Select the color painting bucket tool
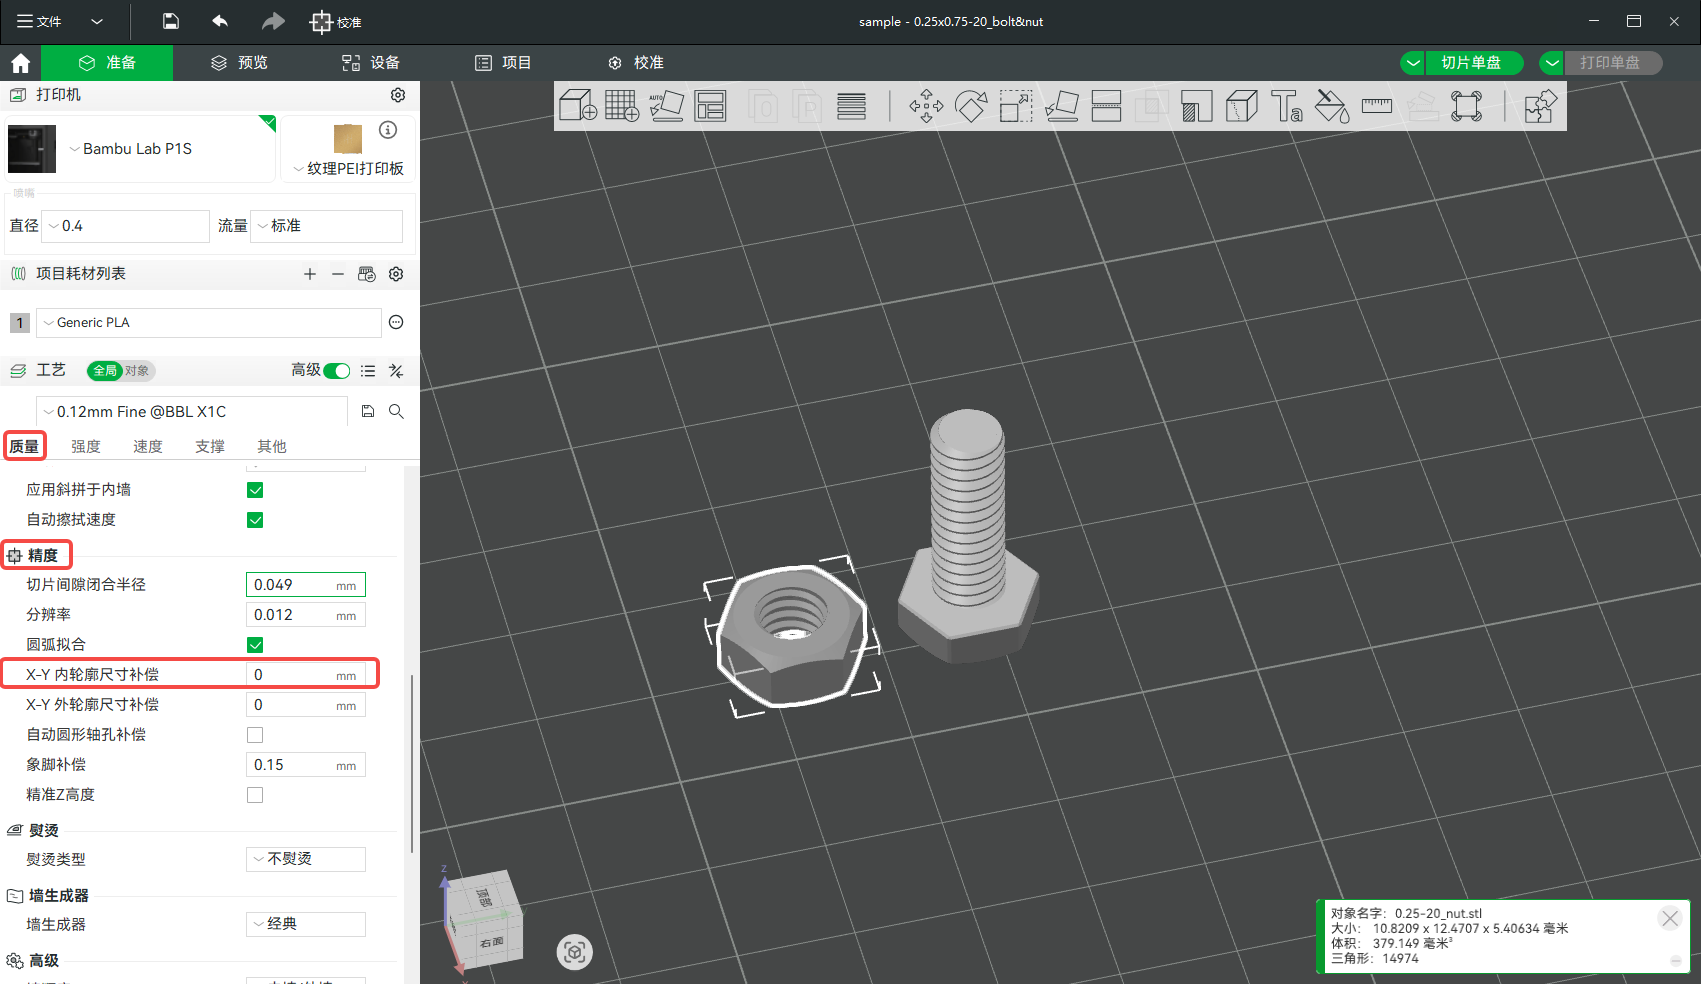 click(x=1332, y=105)
